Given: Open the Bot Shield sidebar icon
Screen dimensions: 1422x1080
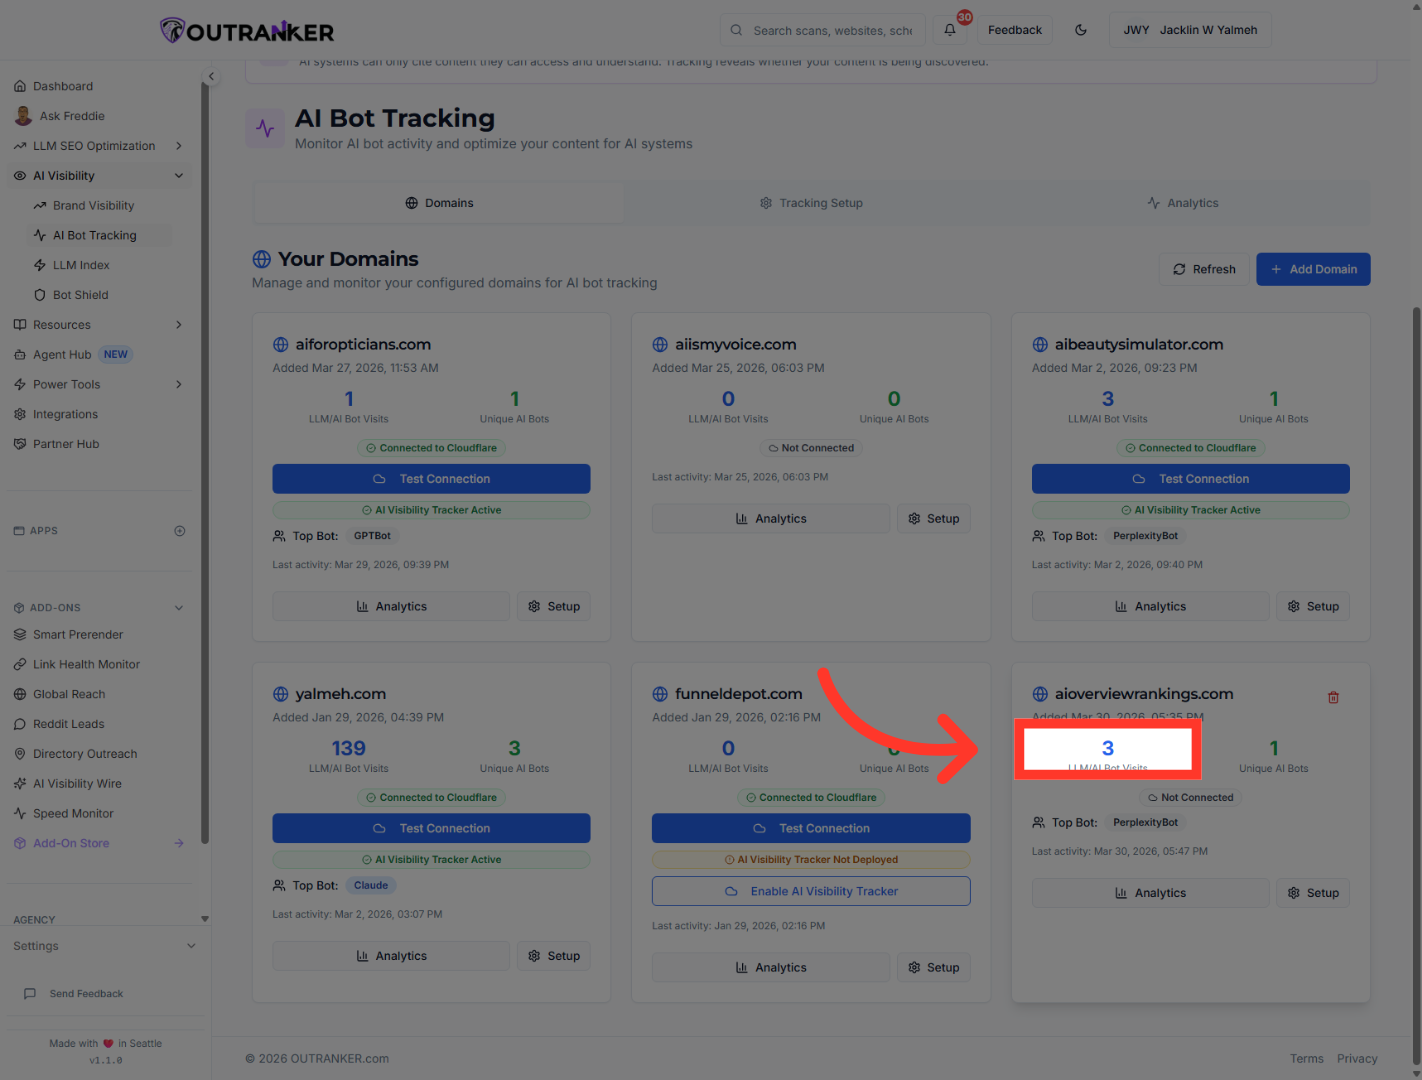Looking at the screenshot, I should pos(40,296).
